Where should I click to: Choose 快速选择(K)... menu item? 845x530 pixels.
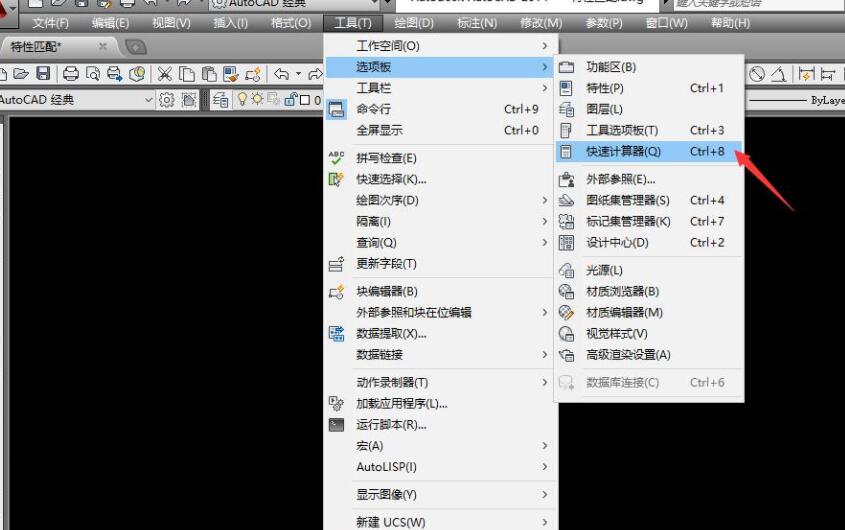click(441, 179)
